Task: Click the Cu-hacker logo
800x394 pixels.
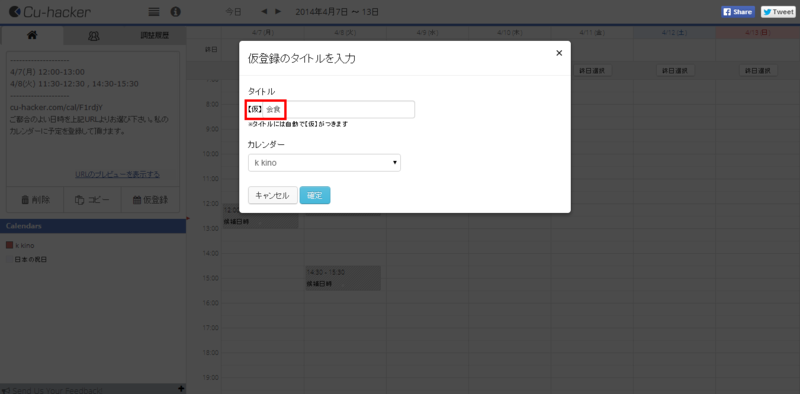Action: (50, 12)
